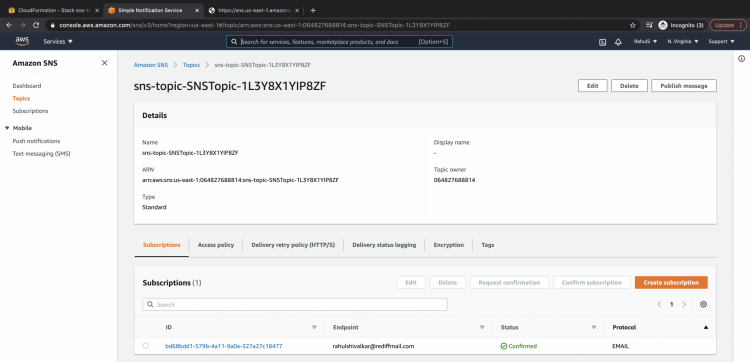Click the Request confirmation button
The image size is (750, 362).
(x=509, y=283)
